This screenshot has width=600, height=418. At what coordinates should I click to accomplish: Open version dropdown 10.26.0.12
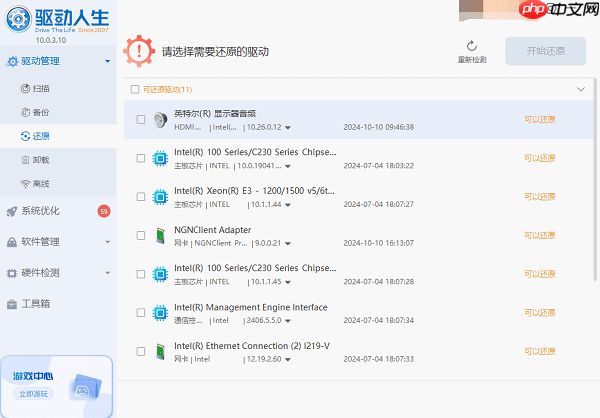click(x=288, y=128)
